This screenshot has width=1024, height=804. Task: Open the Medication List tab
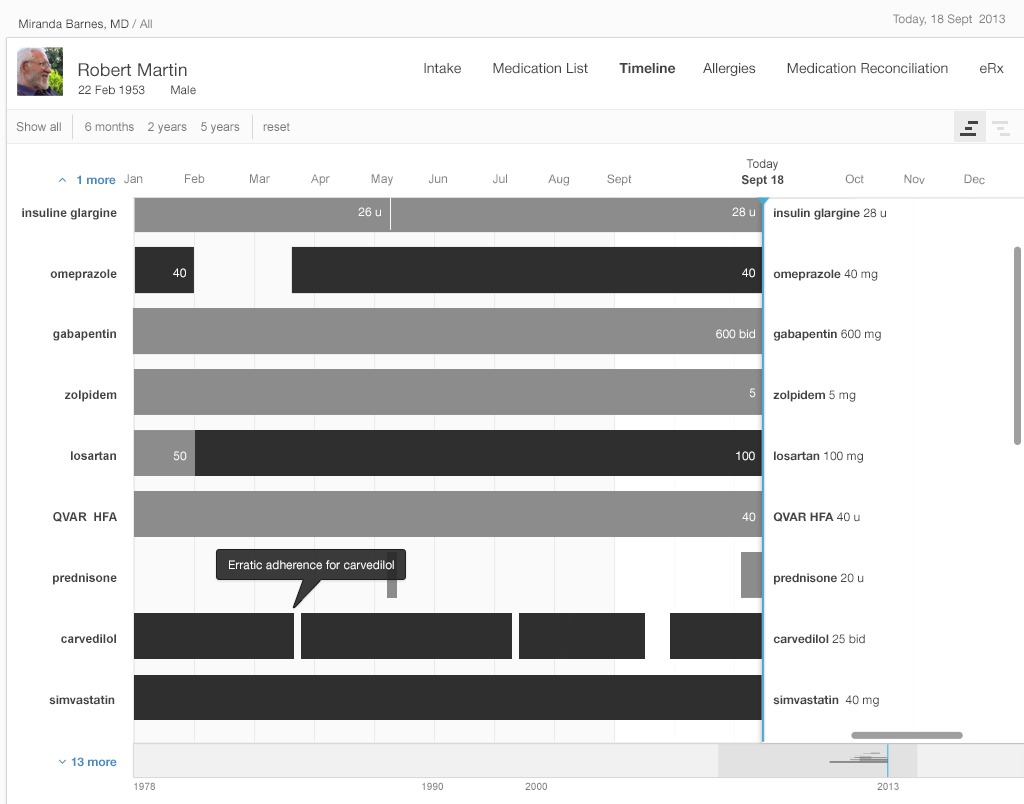click(x=540, y=69)
